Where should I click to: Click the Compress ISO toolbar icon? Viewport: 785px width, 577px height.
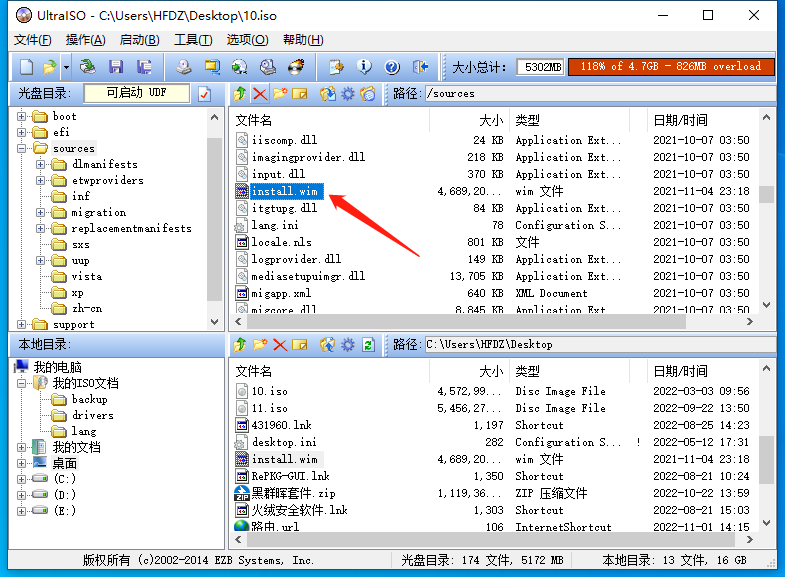click(x=212, y=67)
